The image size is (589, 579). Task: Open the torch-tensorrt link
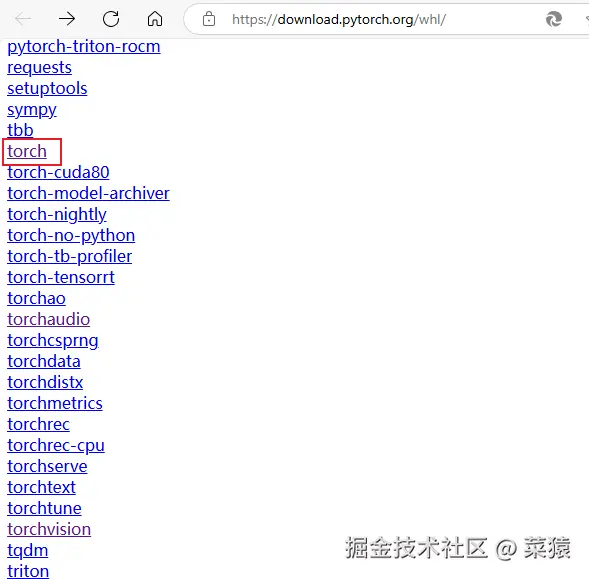point(61,278)
